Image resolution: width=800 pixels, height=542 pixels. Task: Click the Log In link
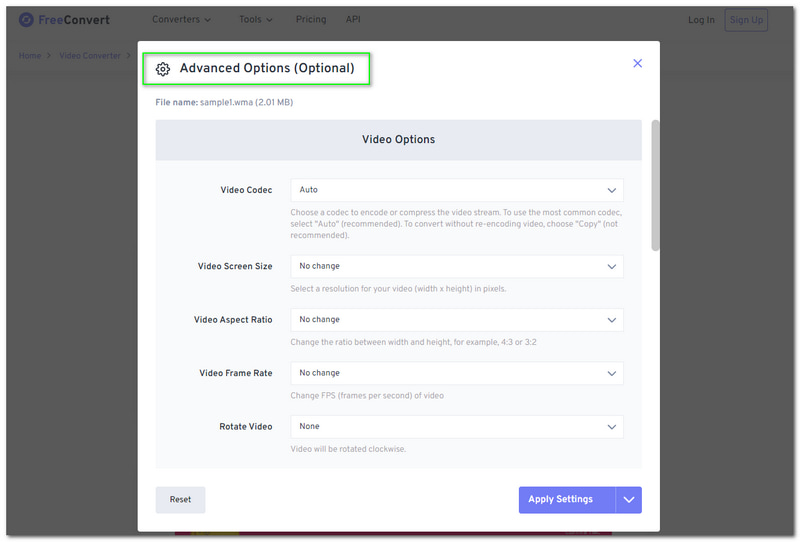coord(701,20)
